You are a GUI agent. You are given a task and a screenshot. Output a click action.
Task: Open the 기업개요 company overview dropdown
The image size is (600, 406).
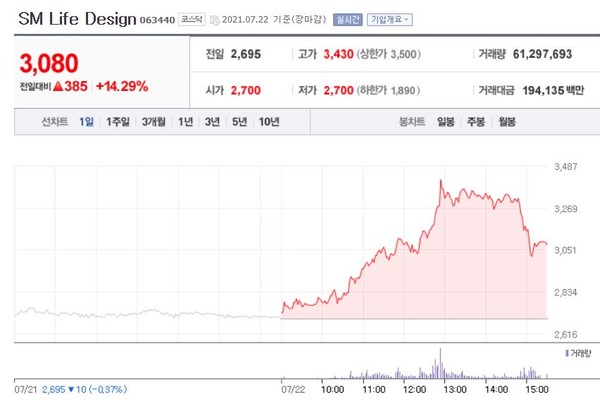coord(389,19)
